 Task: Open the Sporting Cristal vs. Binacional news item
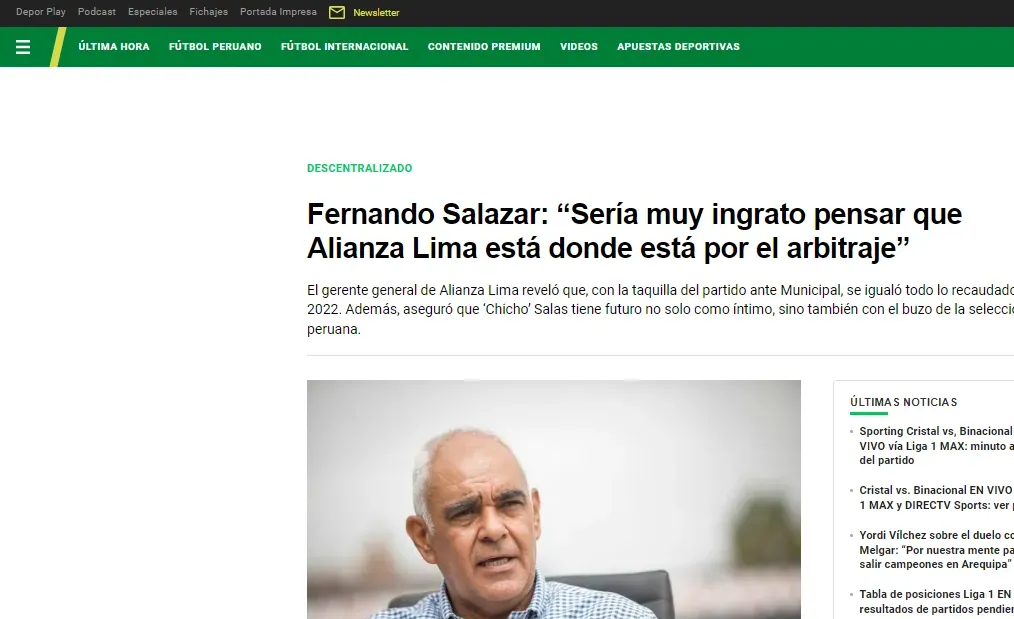(x=936, y=446)
